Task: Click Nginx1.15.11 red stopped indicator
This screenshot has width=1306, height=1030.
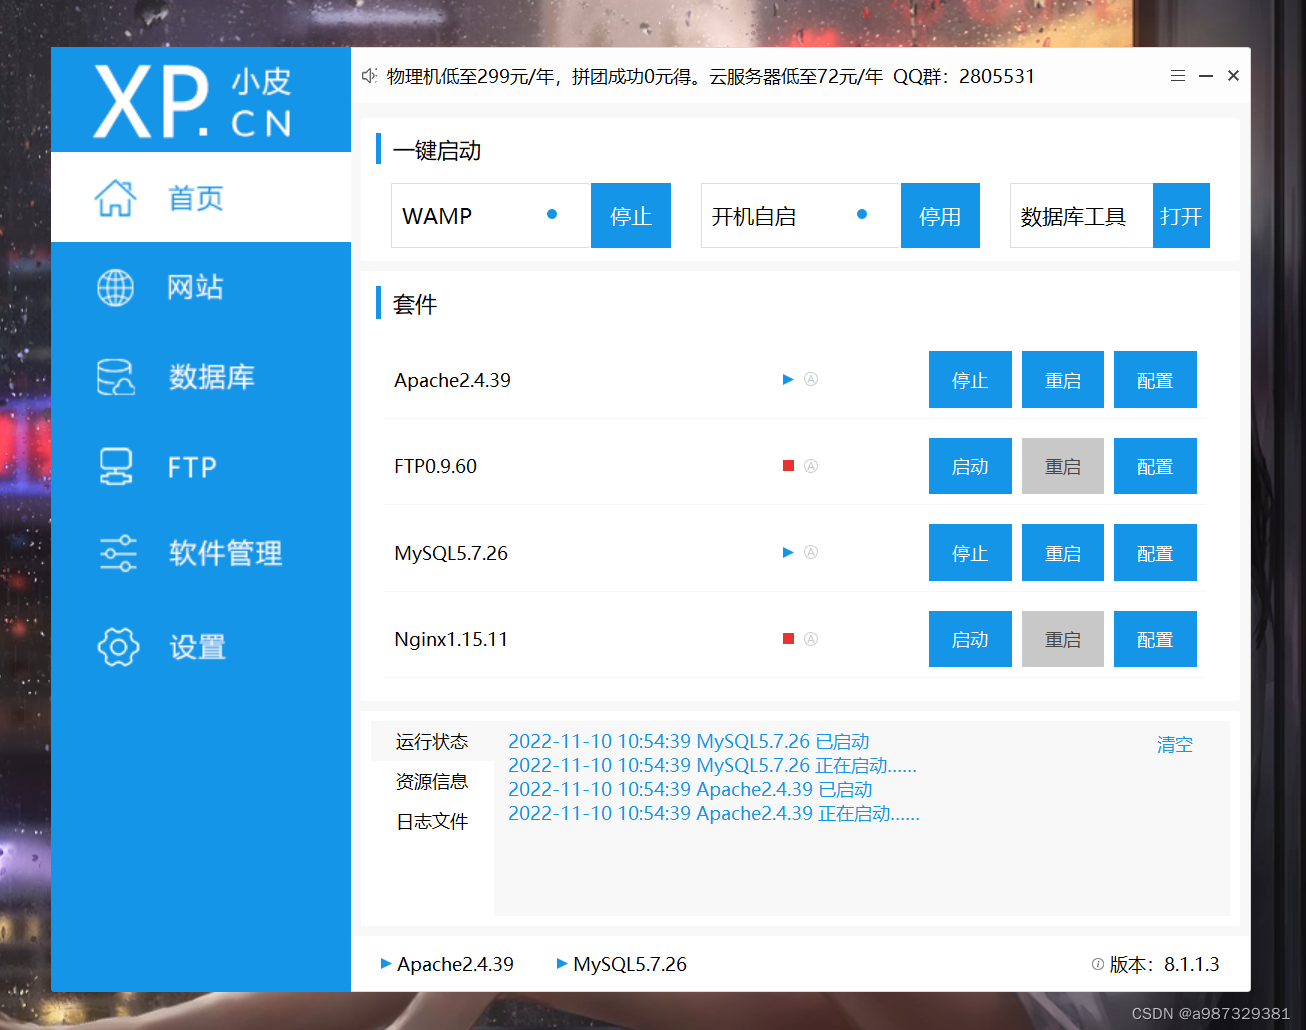Action: click(788, 639)
